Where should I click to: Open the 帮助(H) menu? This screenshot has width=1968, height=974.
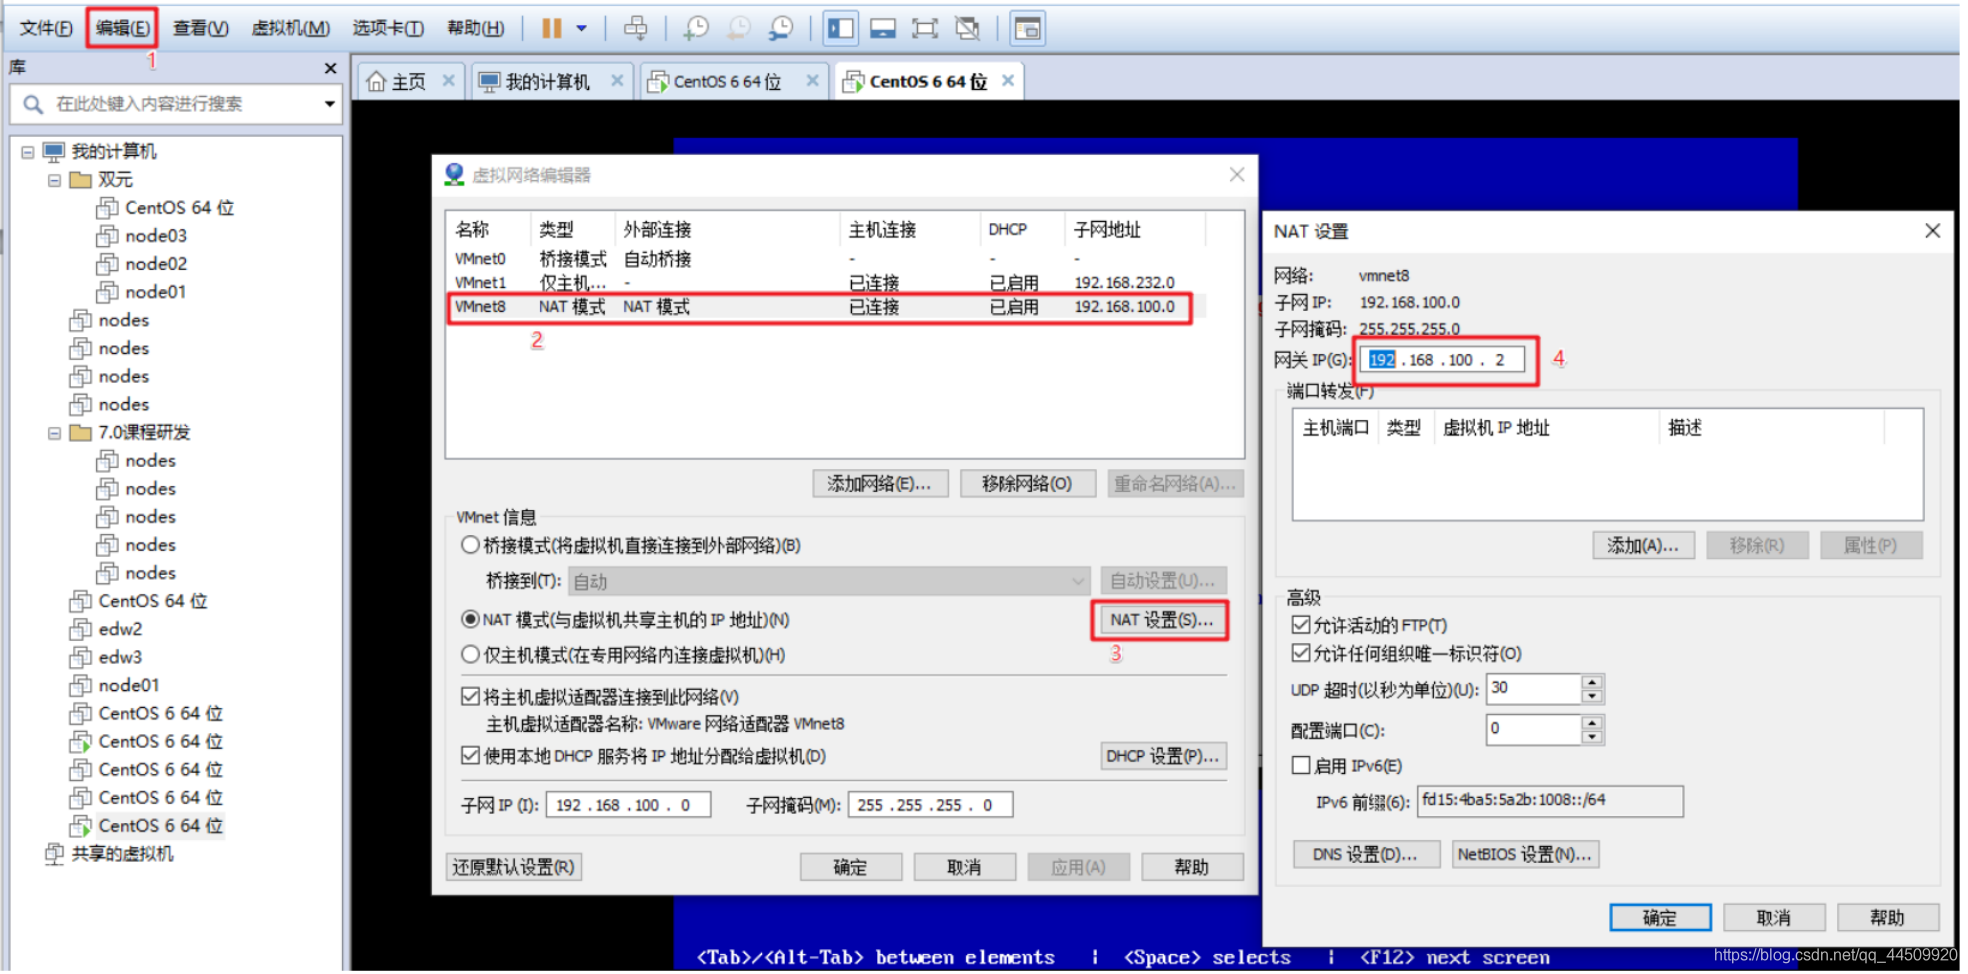[475, 28]
